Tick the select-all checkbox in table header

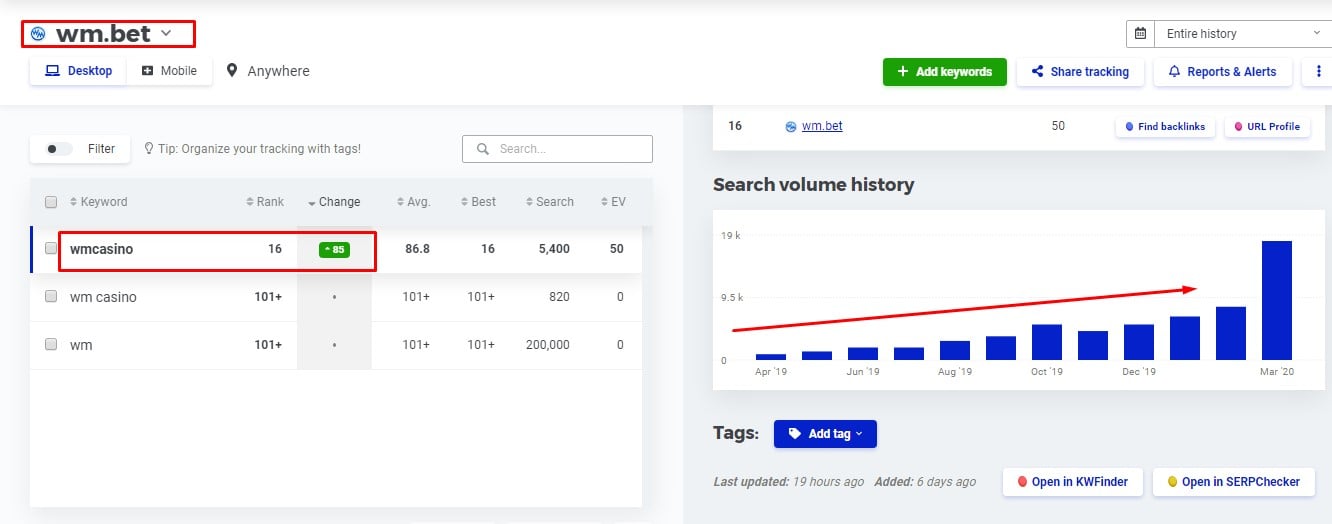click(x=51, y=202)
